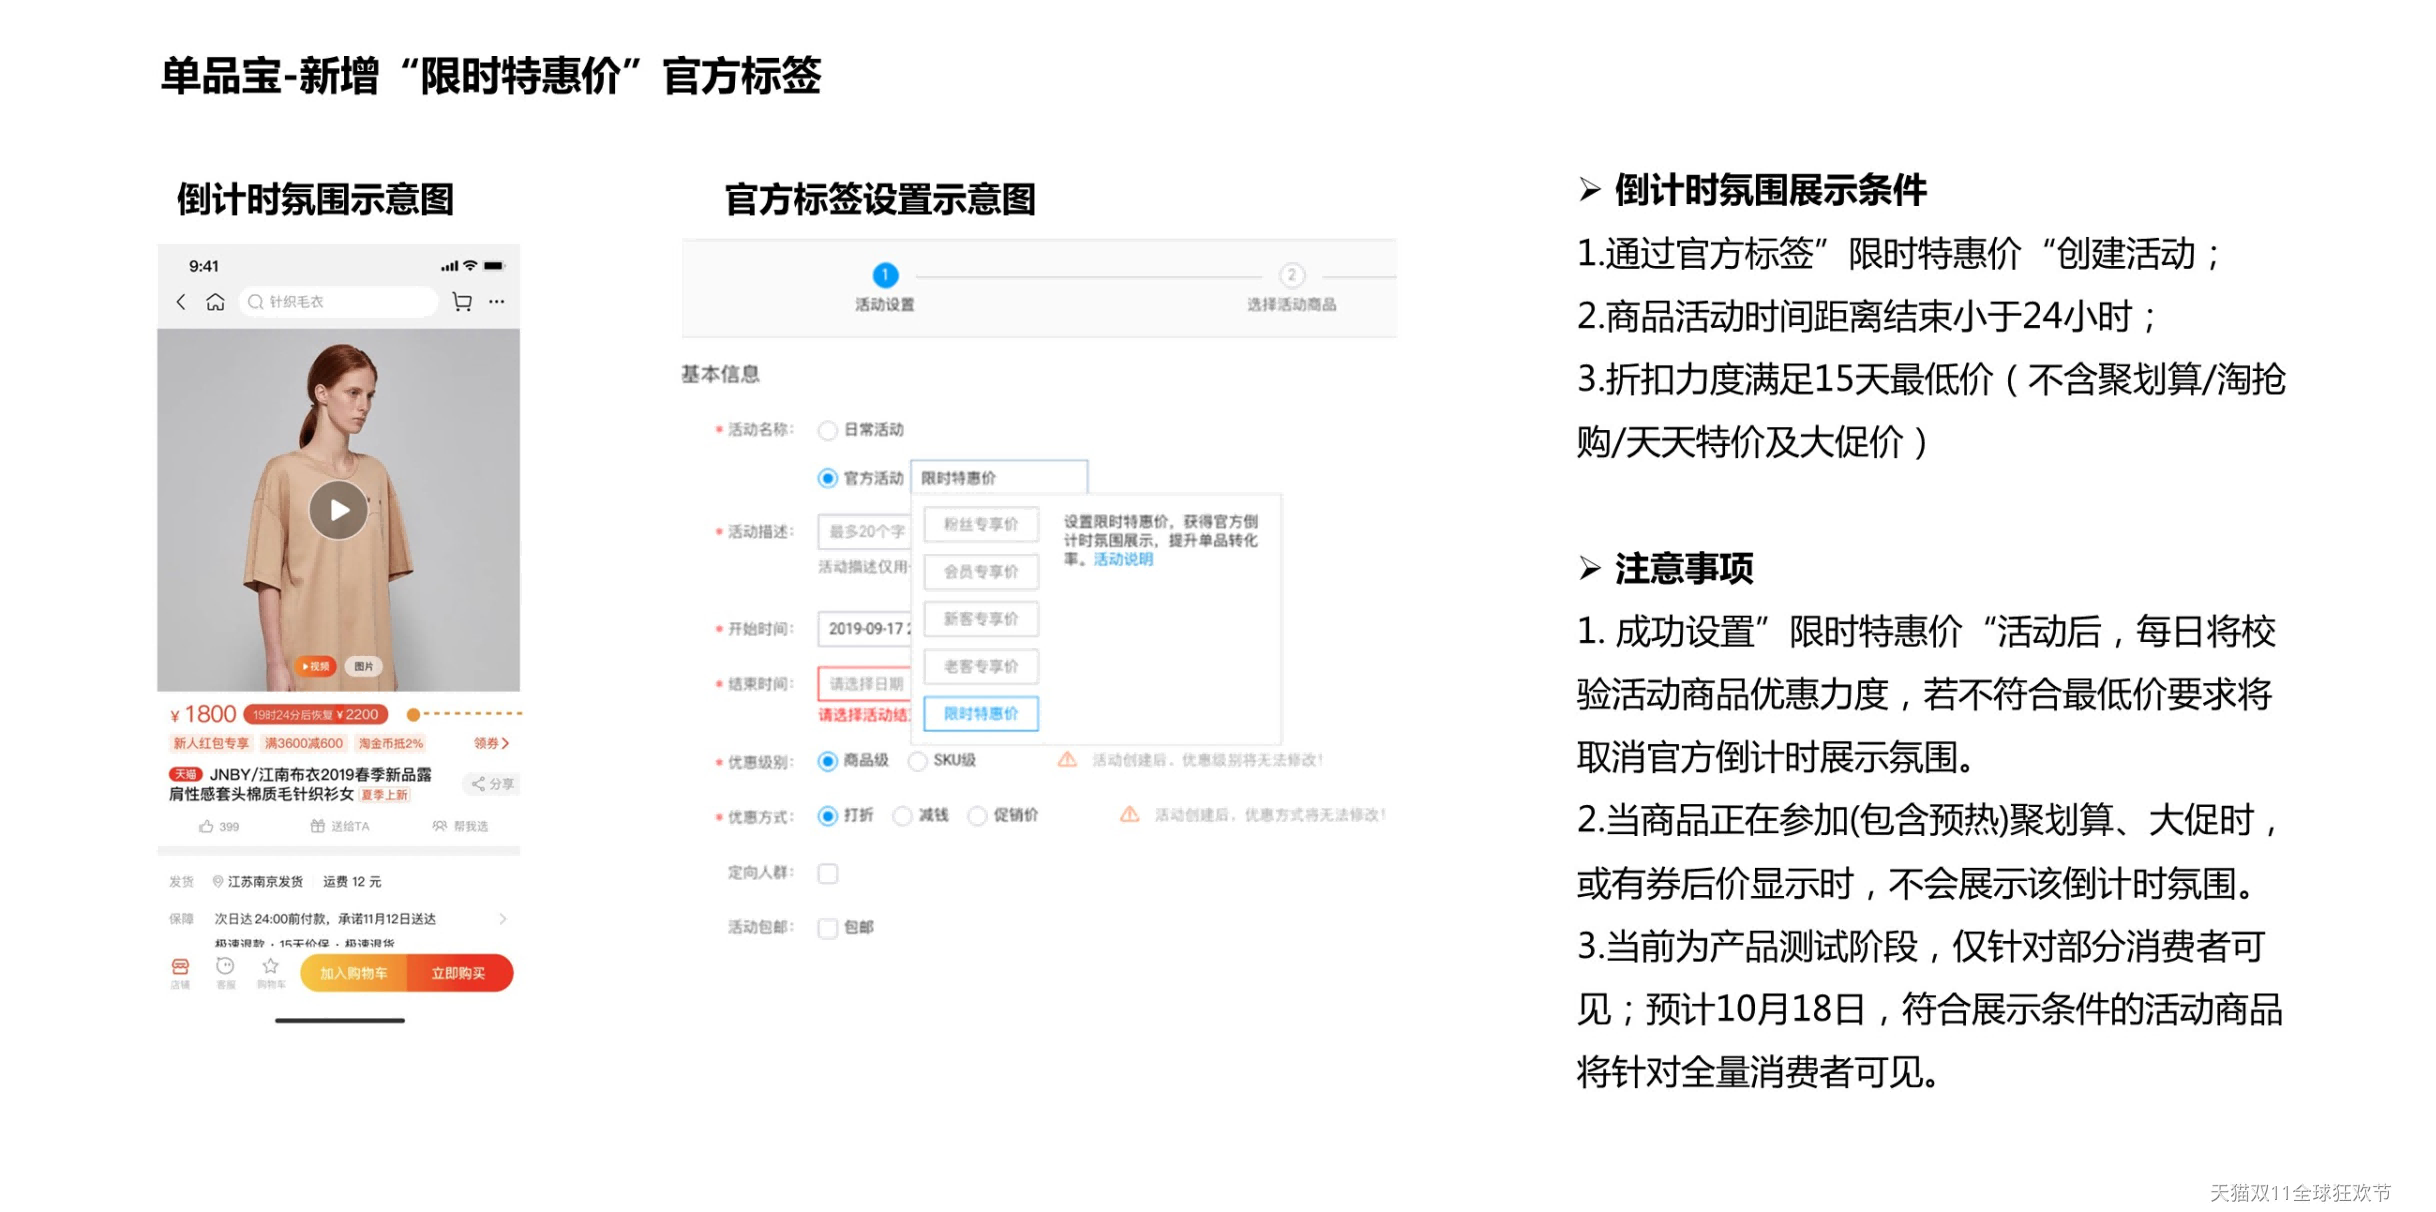Select the SKU级 discount level radio
2436x1212 pixels.
(x=918, y=762)
